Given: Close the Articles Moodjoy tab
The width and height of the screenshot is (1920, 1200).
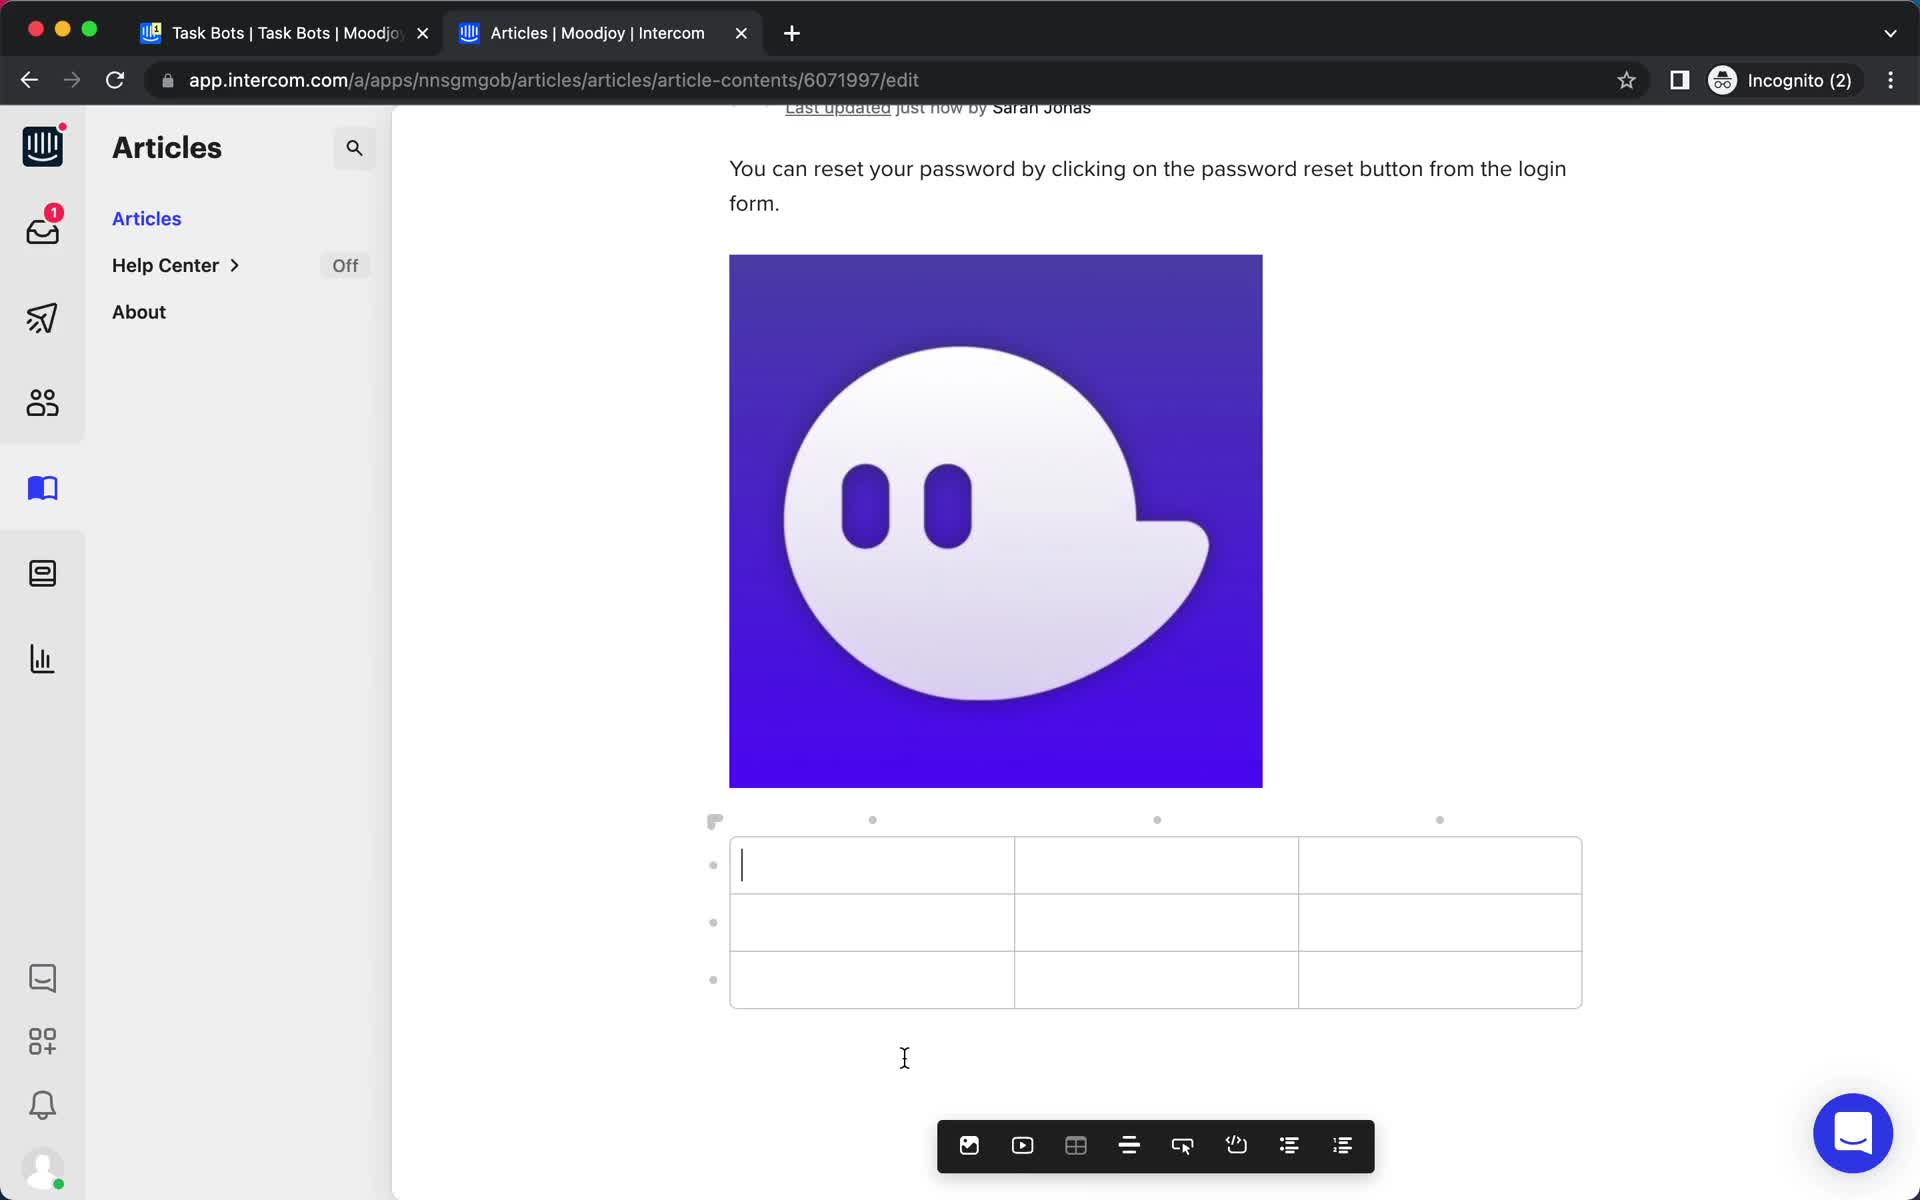Looking at the screenshot, I should tap(741, 33).
